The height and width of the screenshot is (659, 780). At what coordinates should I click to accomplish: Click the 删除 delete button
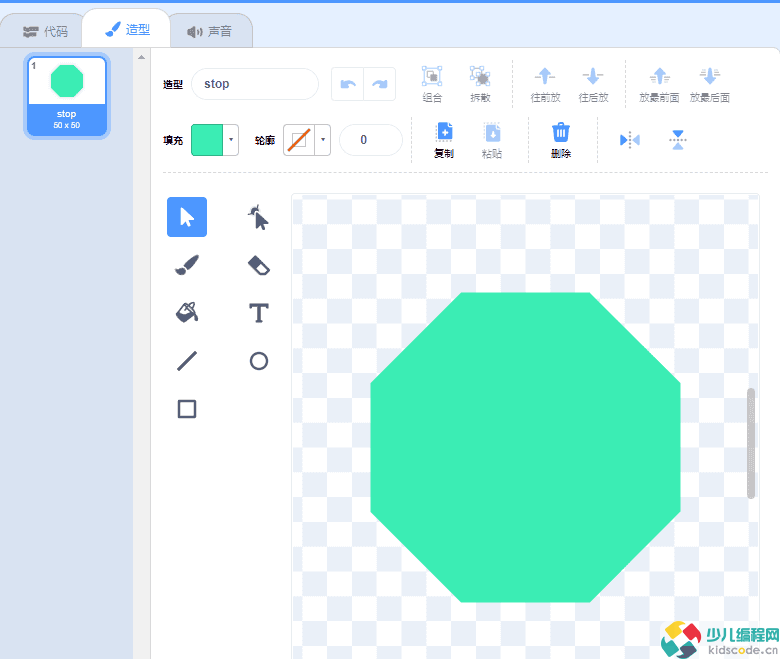pos(561,140)
